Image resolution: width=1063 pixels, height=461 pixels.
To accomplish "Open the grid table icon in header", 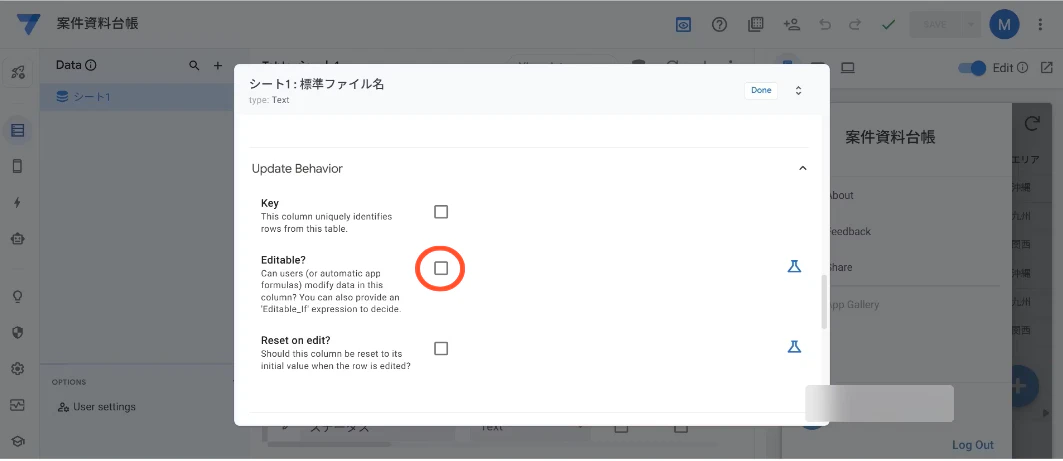I will (756, 24).
